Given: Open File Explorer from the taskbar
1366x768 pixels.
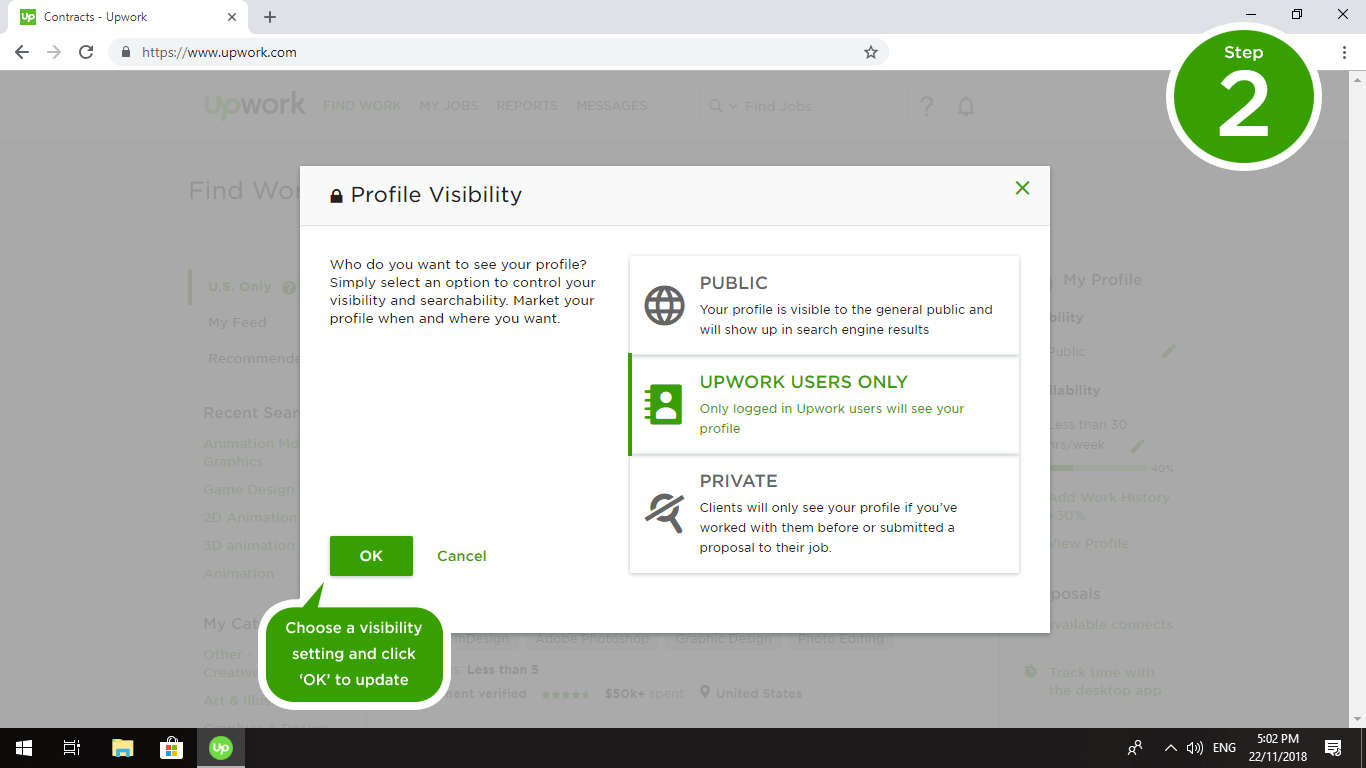Looking at the screenshot, I should tap(122, 748).
